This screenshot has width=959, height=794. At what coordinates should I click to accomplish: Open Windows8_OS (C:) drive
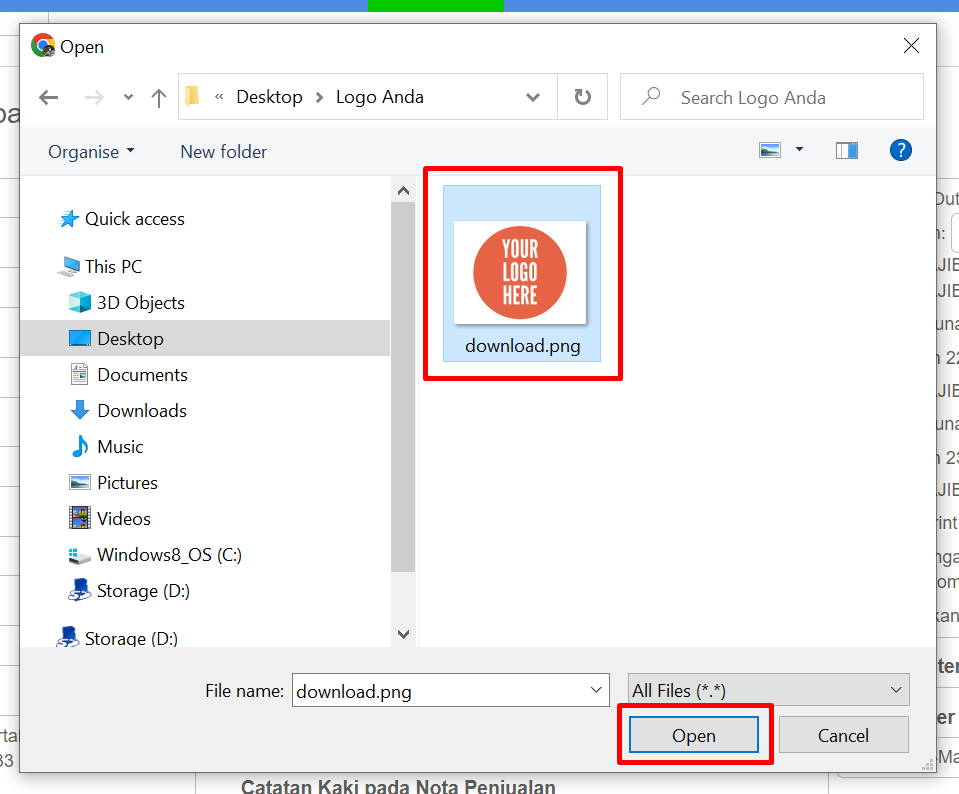tap(169, 555)
